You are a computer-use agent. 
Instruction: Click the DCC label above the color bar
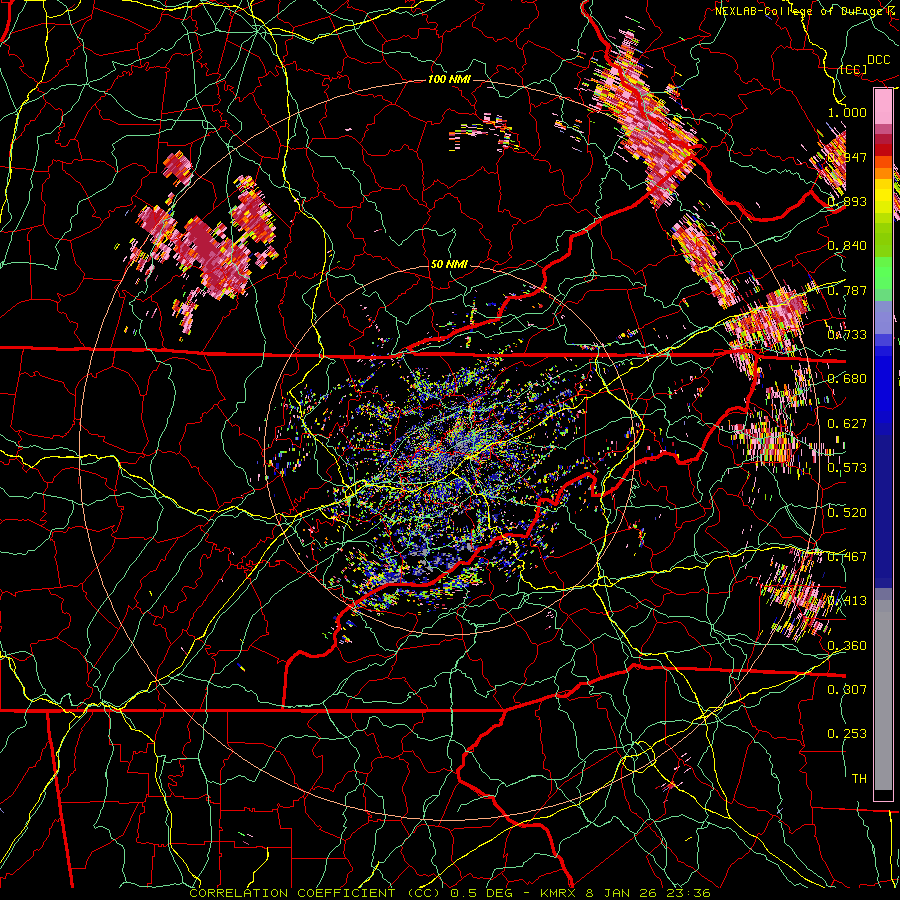(879, 60)
